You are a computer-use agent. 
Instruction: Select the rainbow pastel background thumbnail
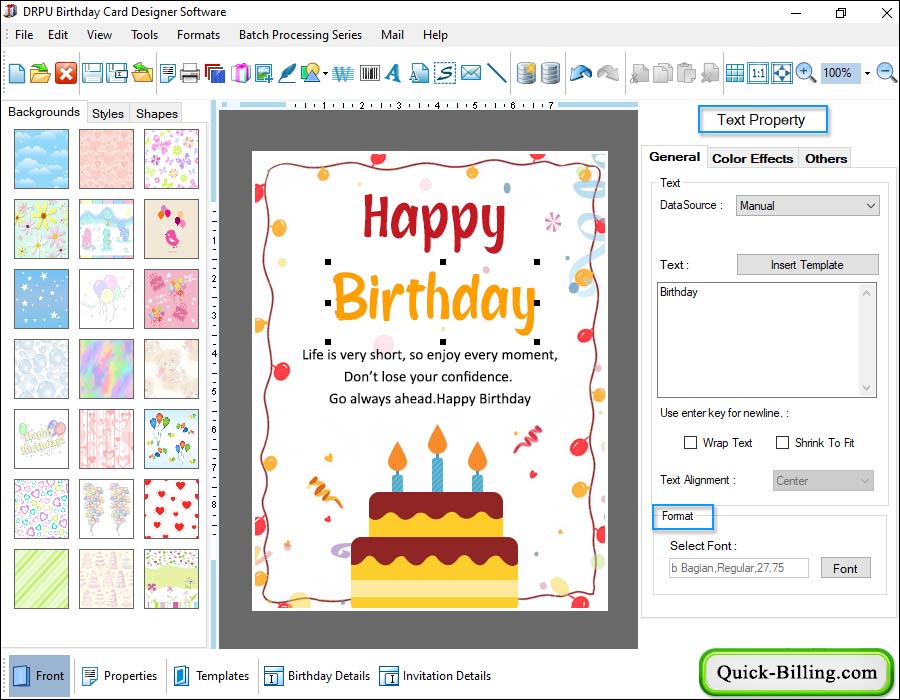click(106, 369)
